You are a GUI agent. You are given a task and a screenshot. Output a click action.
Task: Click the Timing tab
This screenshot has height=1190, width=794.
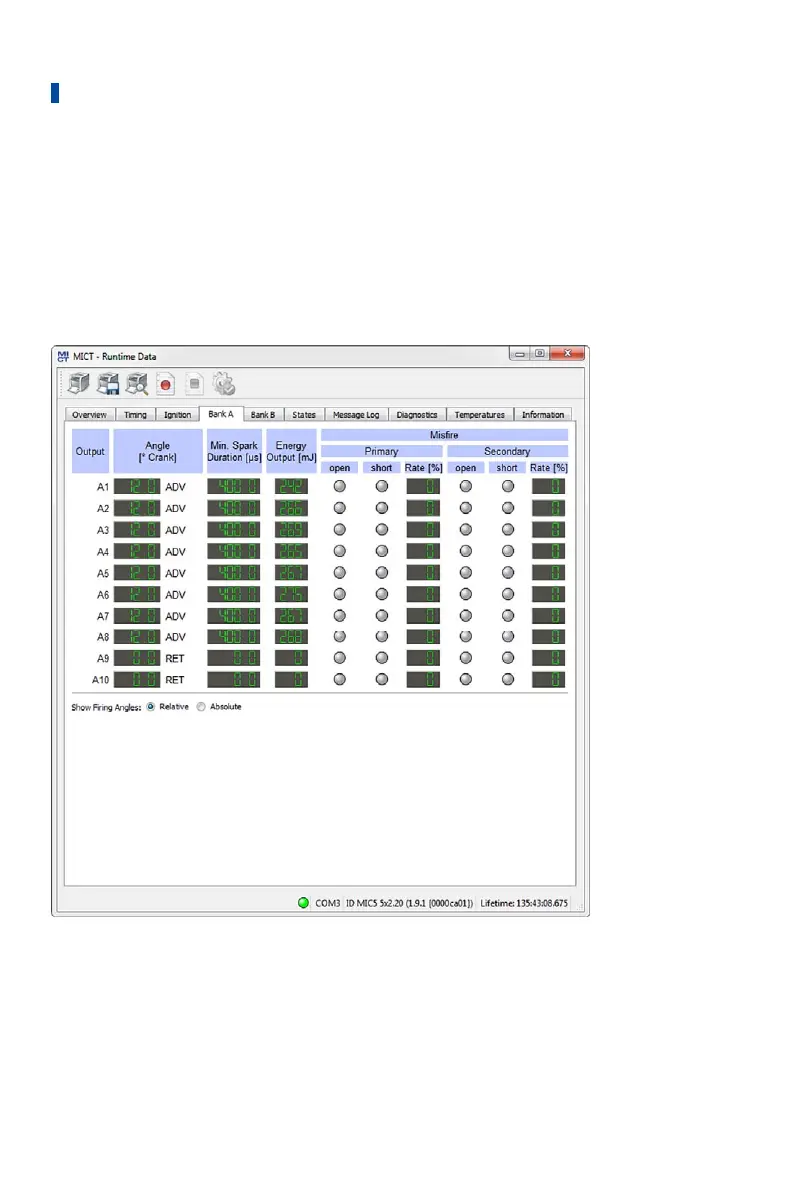click(134, 415)
